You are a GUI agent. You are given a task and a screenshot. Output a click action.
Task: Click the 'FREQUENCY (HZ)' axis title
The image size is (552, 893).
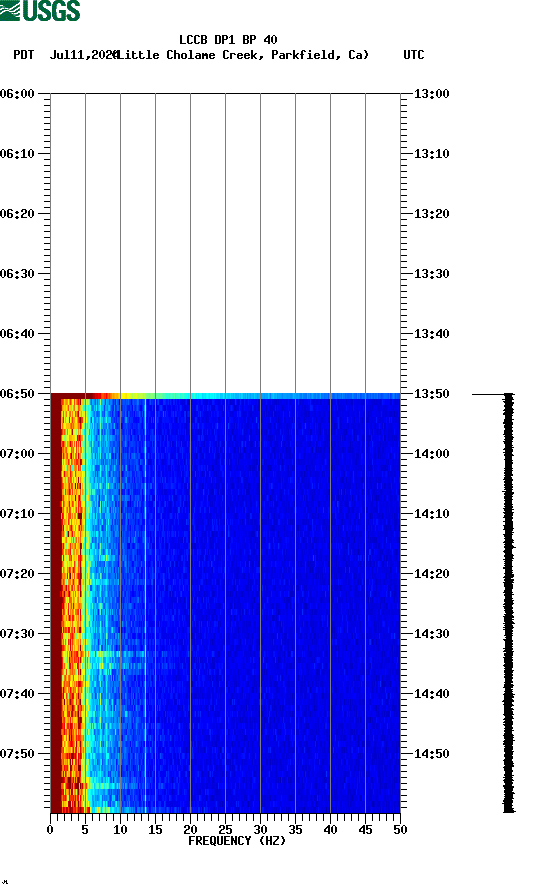point(236,841)
